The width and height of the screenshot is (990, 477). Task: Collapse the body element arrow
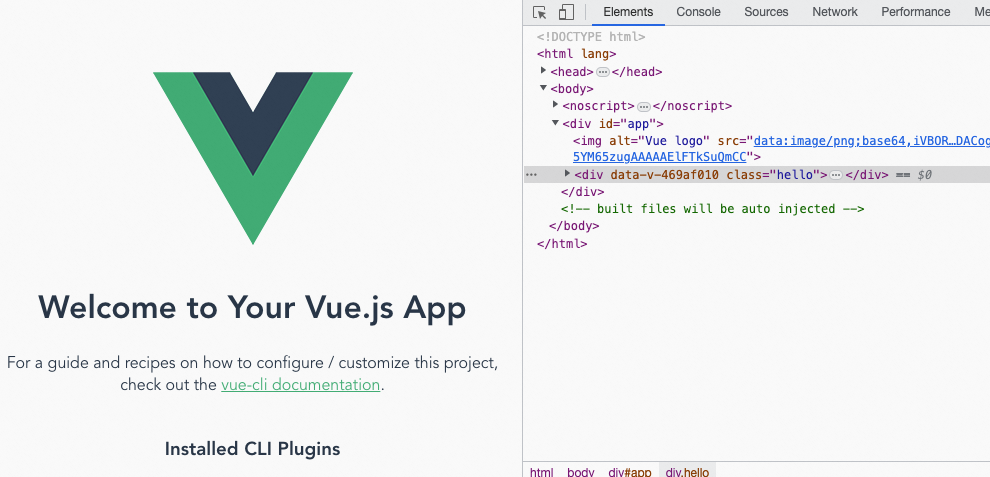pyautogui.click(x=544, y=88)
